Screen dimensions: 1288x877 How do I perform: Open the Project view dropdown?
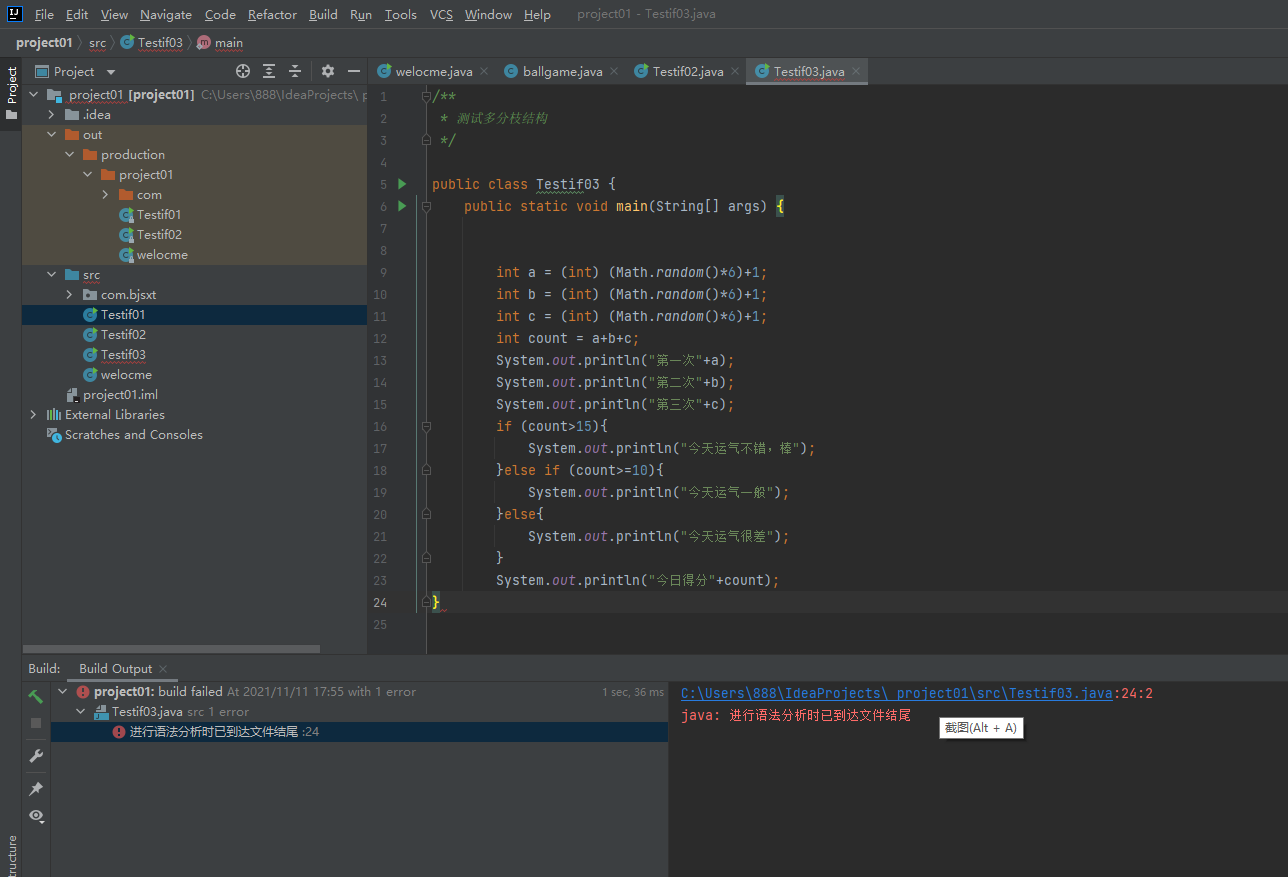click(111, 72)
